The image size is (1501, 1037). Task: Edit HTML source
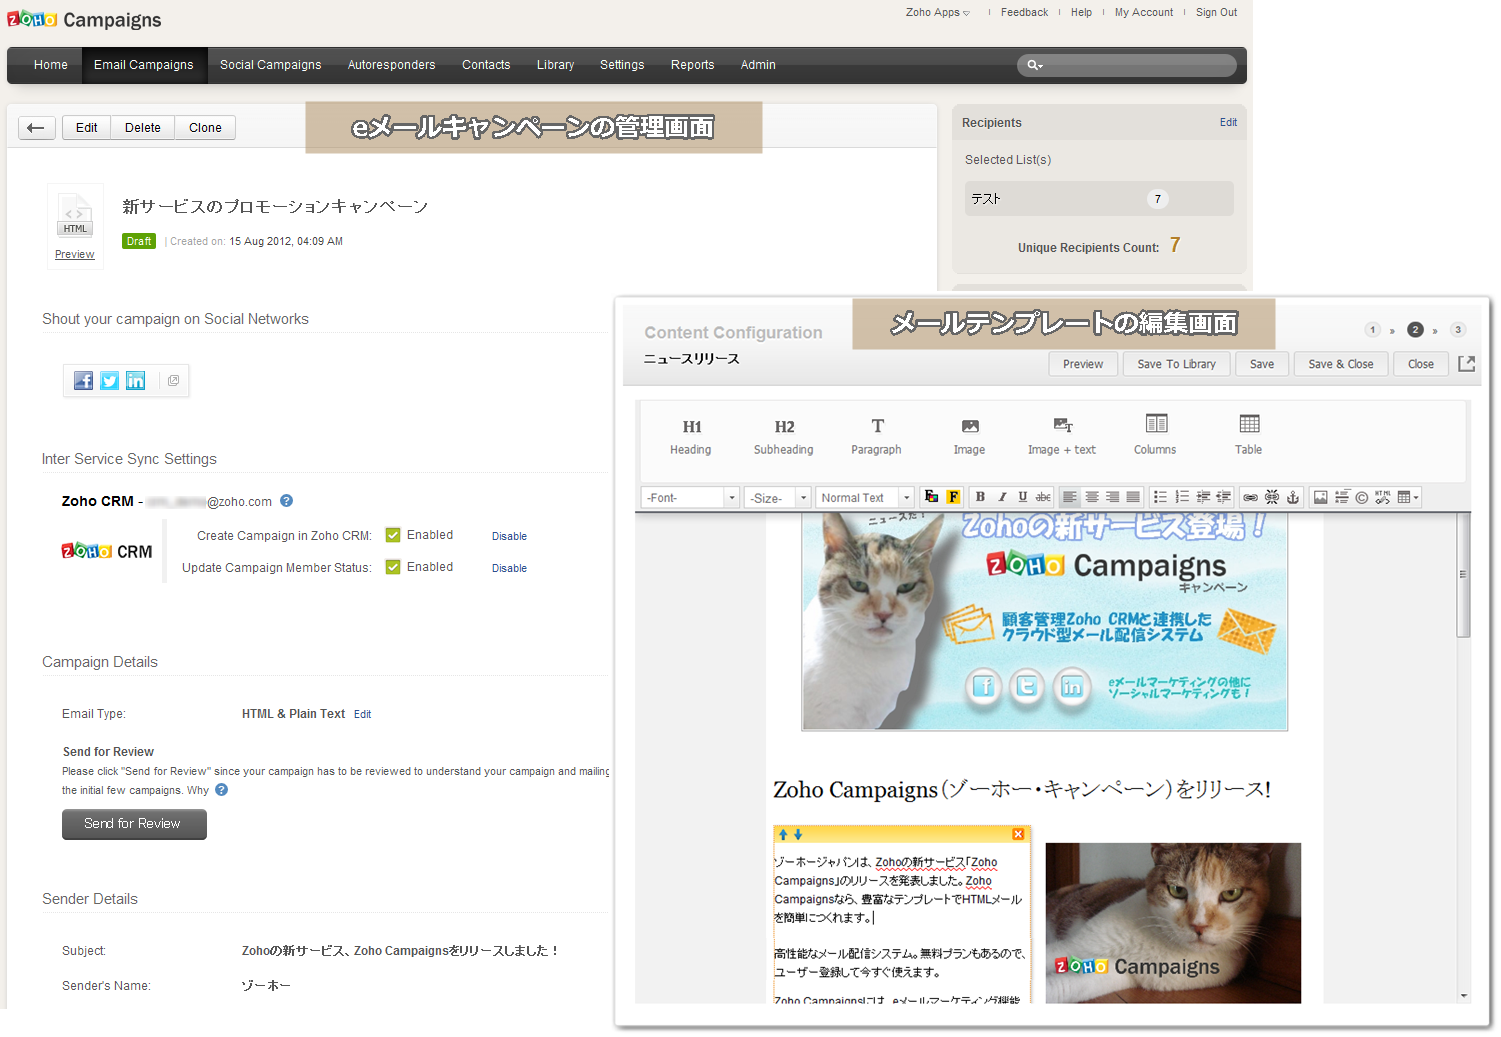1383,497
